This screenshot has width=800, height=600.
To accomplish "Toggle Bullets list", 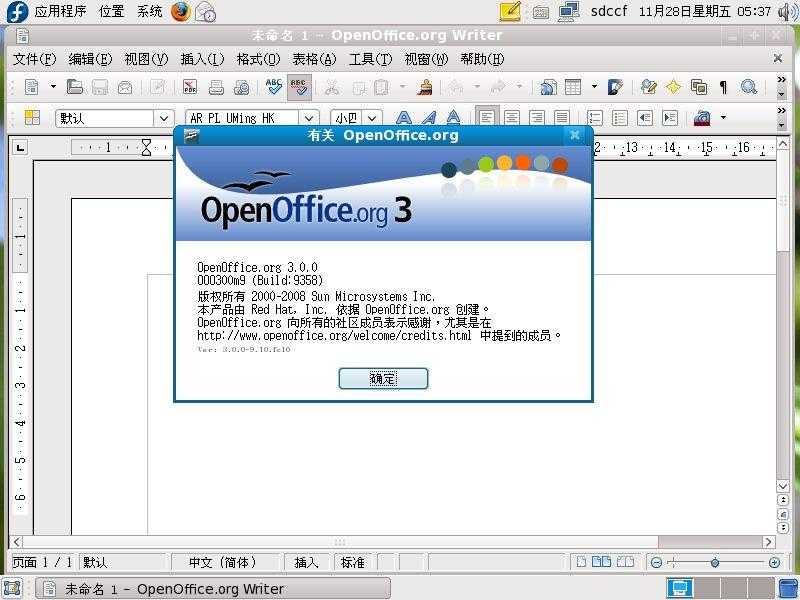I will 620,118.
